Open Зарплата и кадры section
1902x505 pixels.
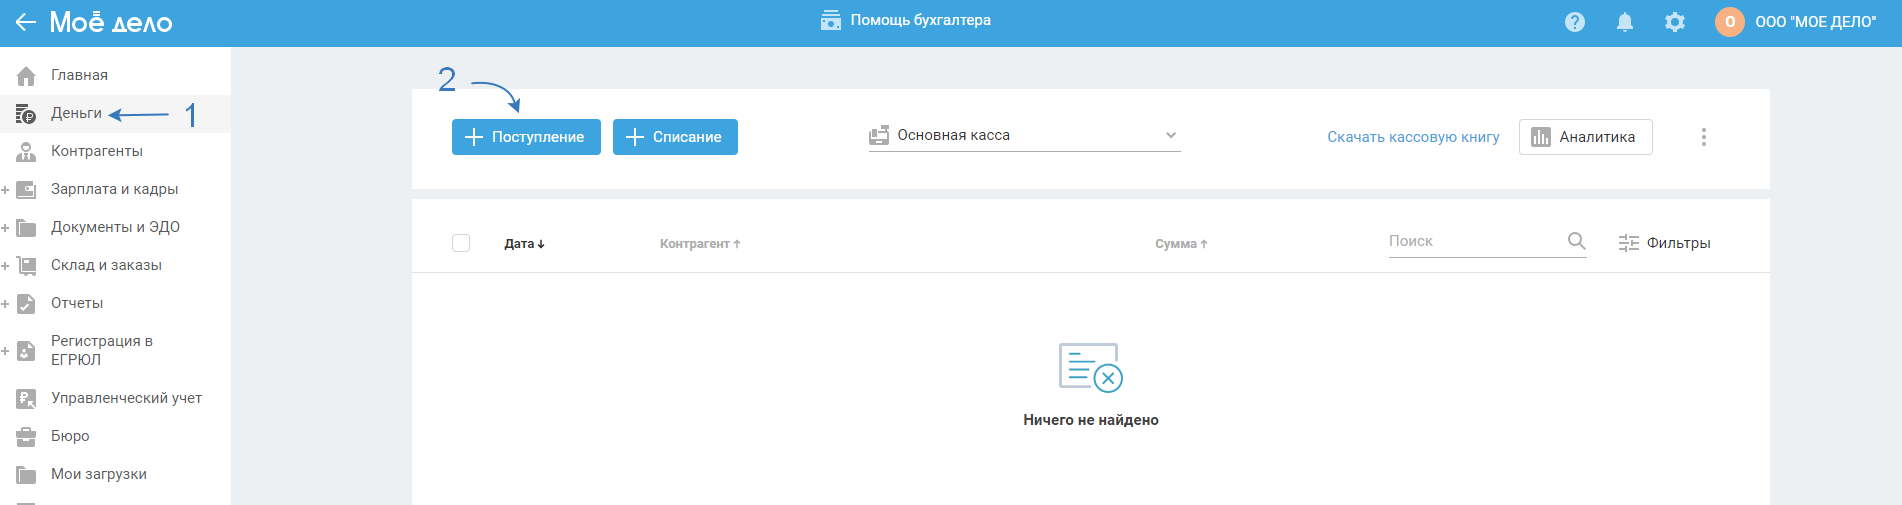click(x=115, y=189)
